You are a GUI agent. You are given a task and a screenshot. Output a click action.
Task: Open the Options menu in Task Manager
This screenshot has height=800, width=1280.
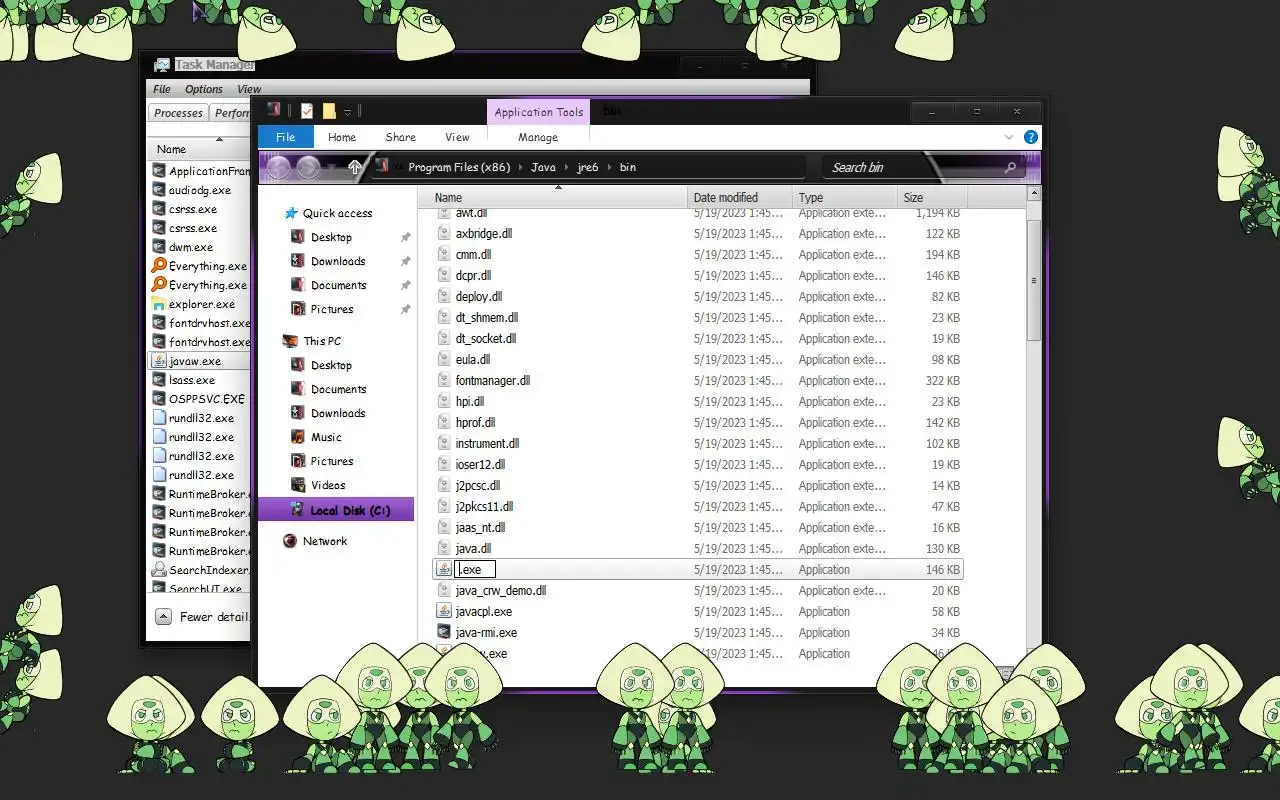[204, 89]
